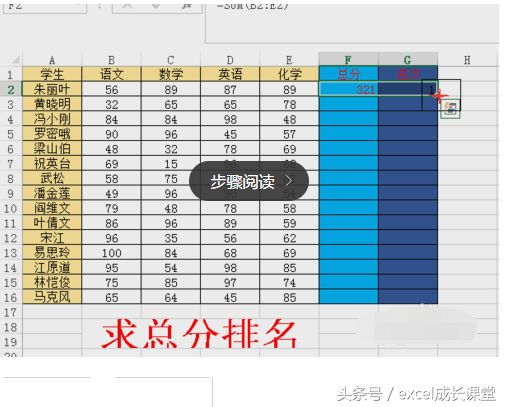Click 祝英台's 数学 score of 15

point(171,164)
